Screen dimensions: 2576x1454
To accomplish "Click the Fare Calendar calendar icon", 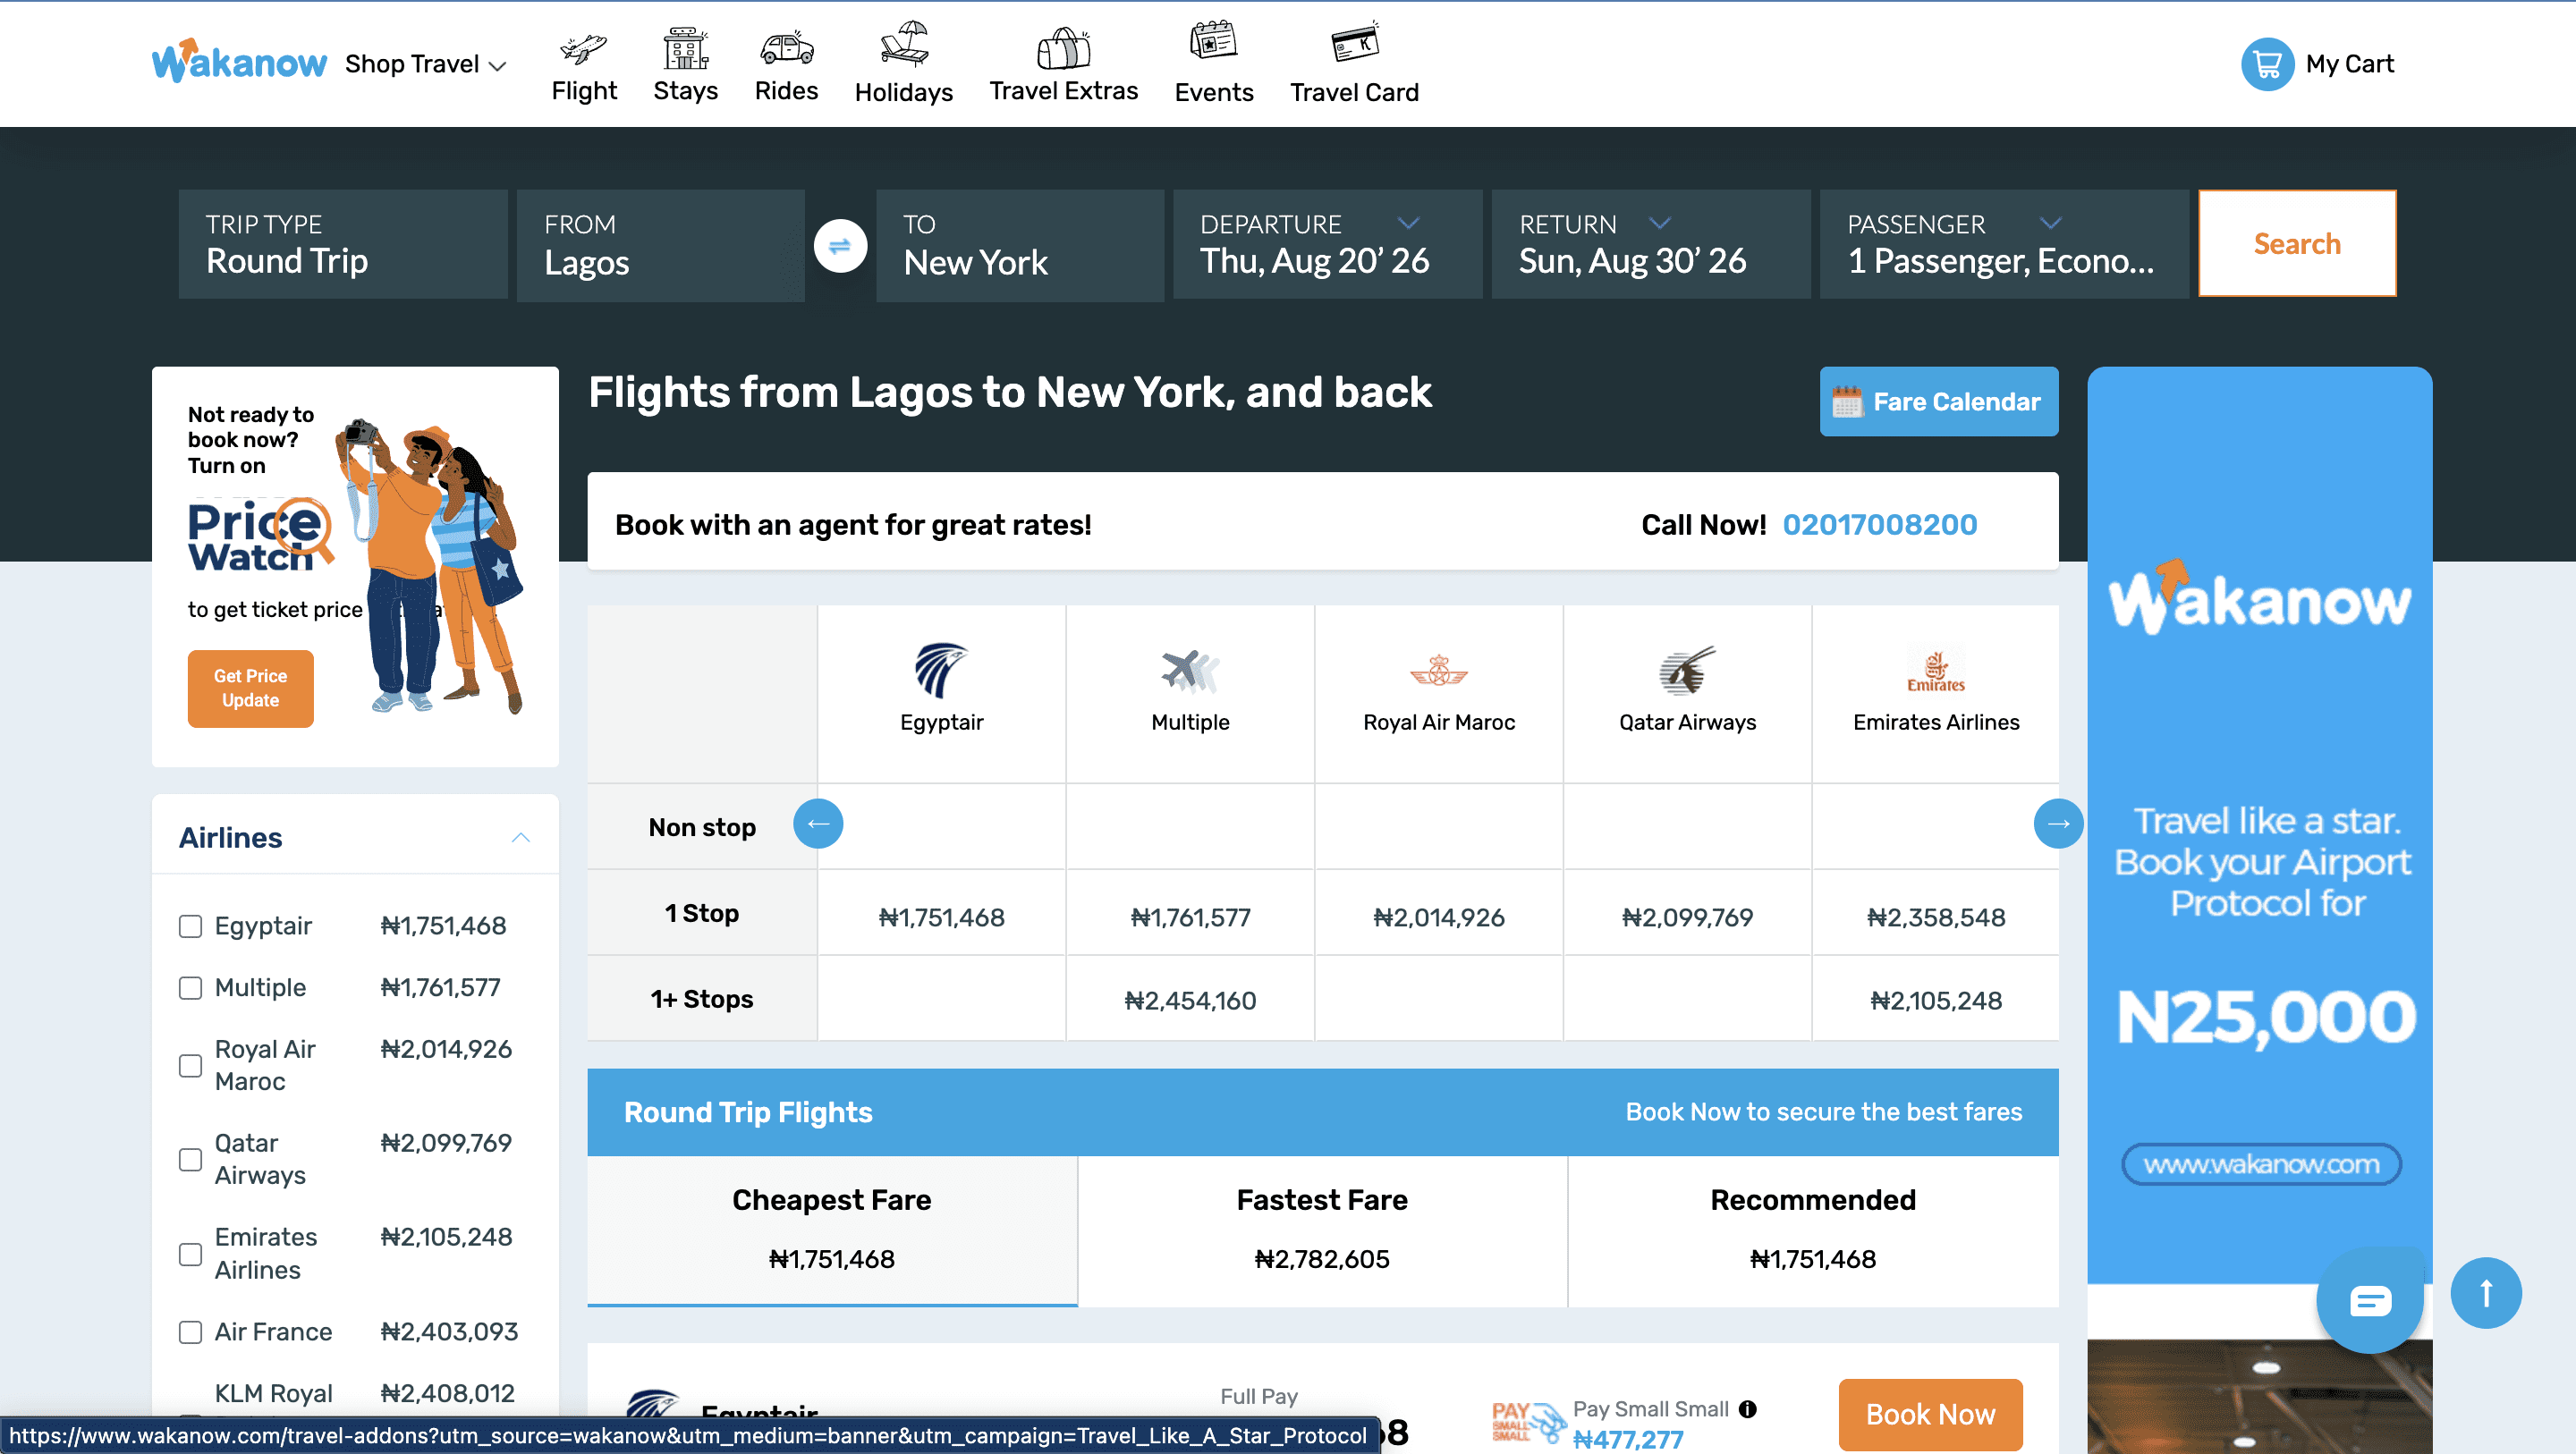I will click(1847, 402).
